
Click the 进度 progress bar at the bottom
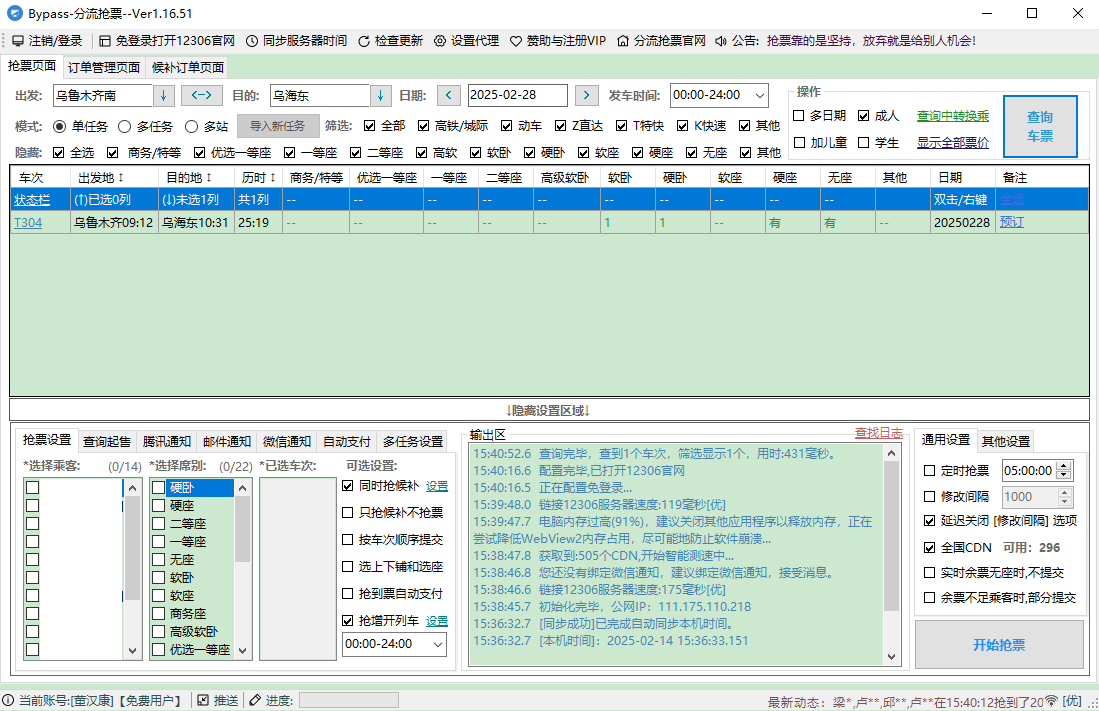pyautogui.click(x=348, y=700)
